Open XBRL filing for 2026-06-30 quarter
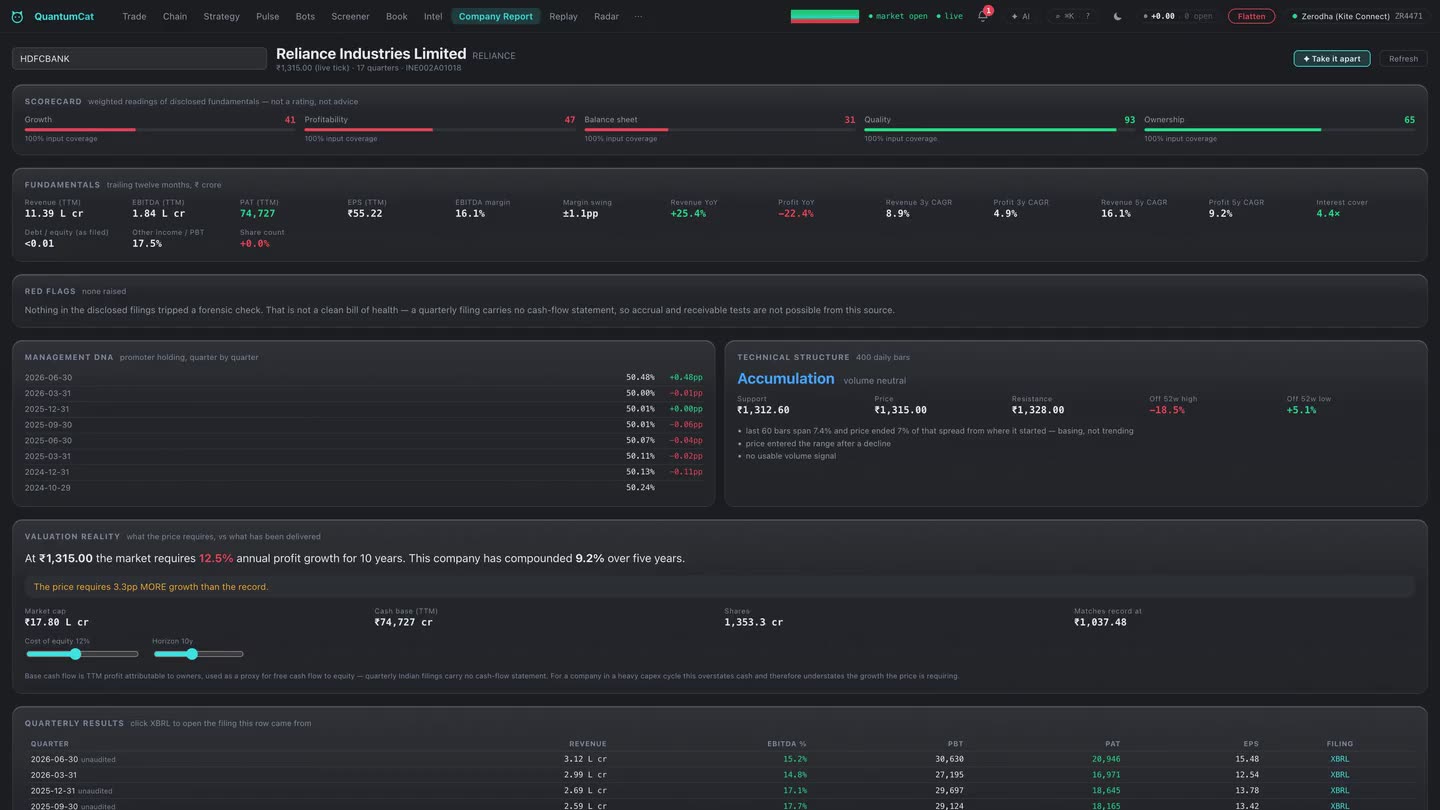 tap(1339, 759)
